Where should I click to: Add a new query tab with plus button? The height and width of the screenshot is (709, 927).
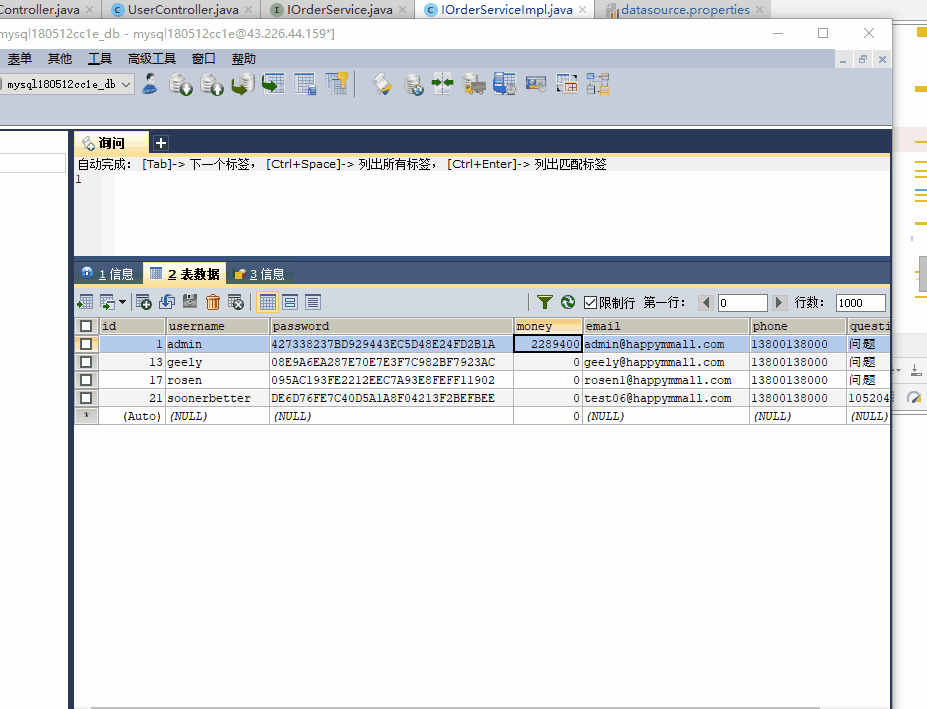(160, 143)
